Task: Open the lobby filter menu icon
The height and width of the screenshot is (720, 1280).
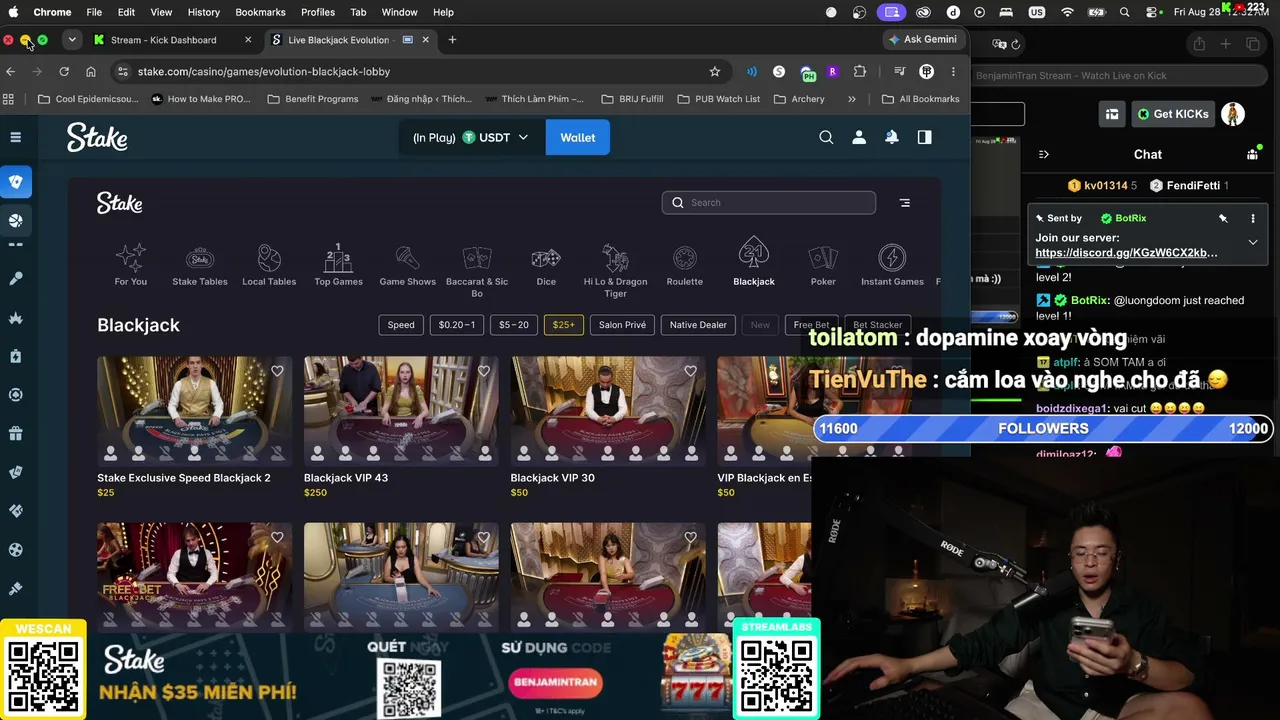Action: pyautogui.click(x=905, y=203)
